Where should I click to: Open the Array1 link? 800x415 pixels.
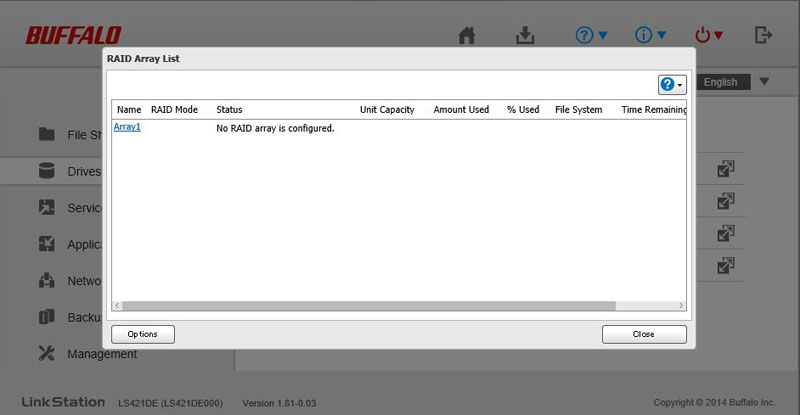click(127, 127)
